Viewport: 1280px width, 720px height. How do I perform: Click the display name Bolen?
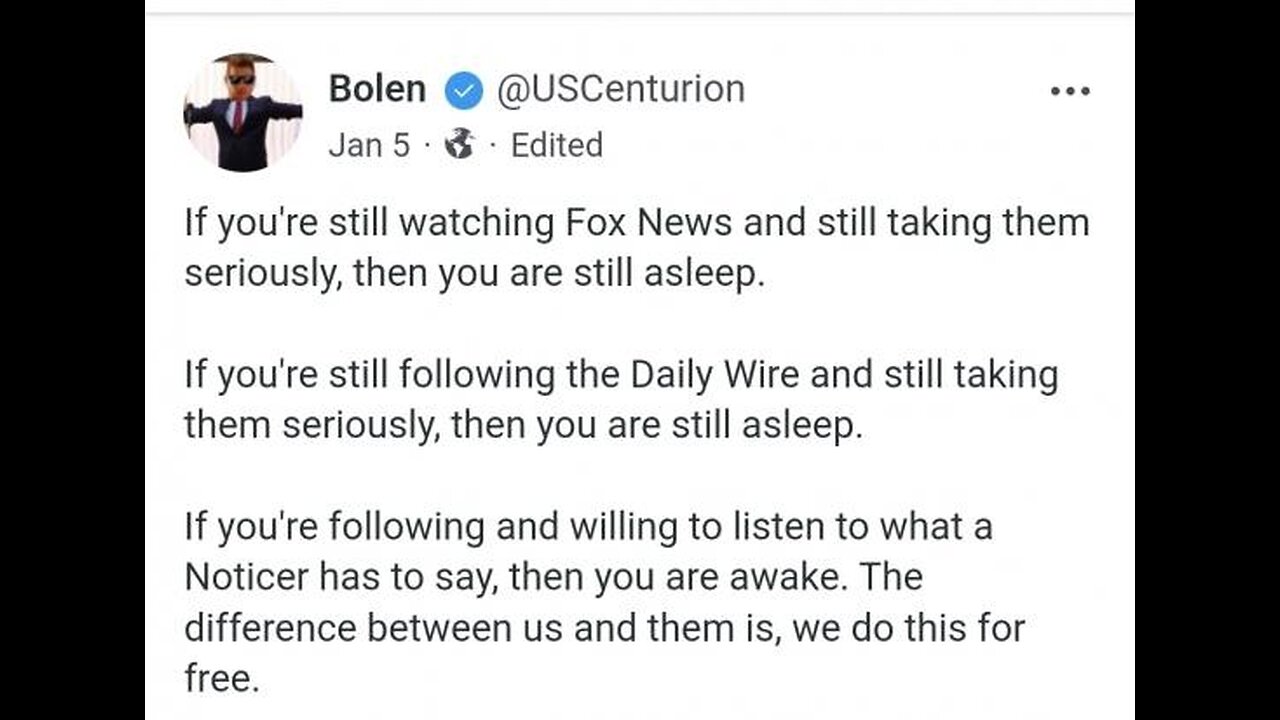point(377,88)
